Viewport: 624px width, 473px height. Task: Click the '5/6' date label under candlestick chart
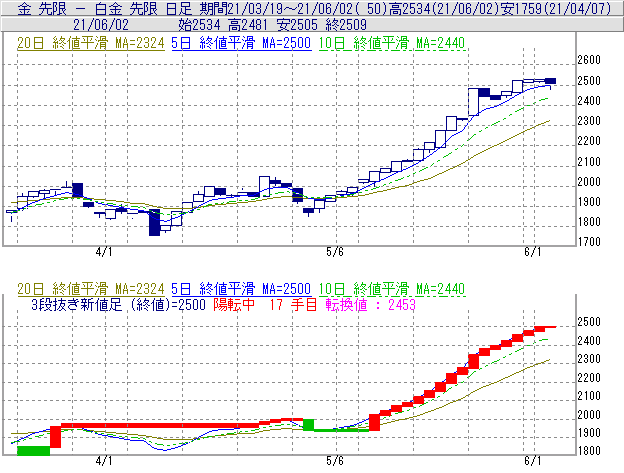[x=335, y=252]
